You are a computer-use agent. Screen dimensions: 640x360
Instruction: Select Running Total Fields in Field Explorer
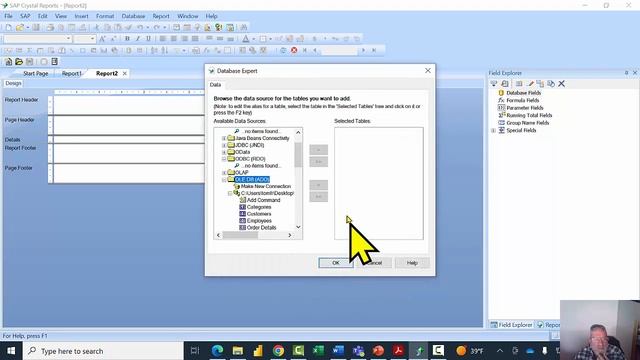point(529,116)
